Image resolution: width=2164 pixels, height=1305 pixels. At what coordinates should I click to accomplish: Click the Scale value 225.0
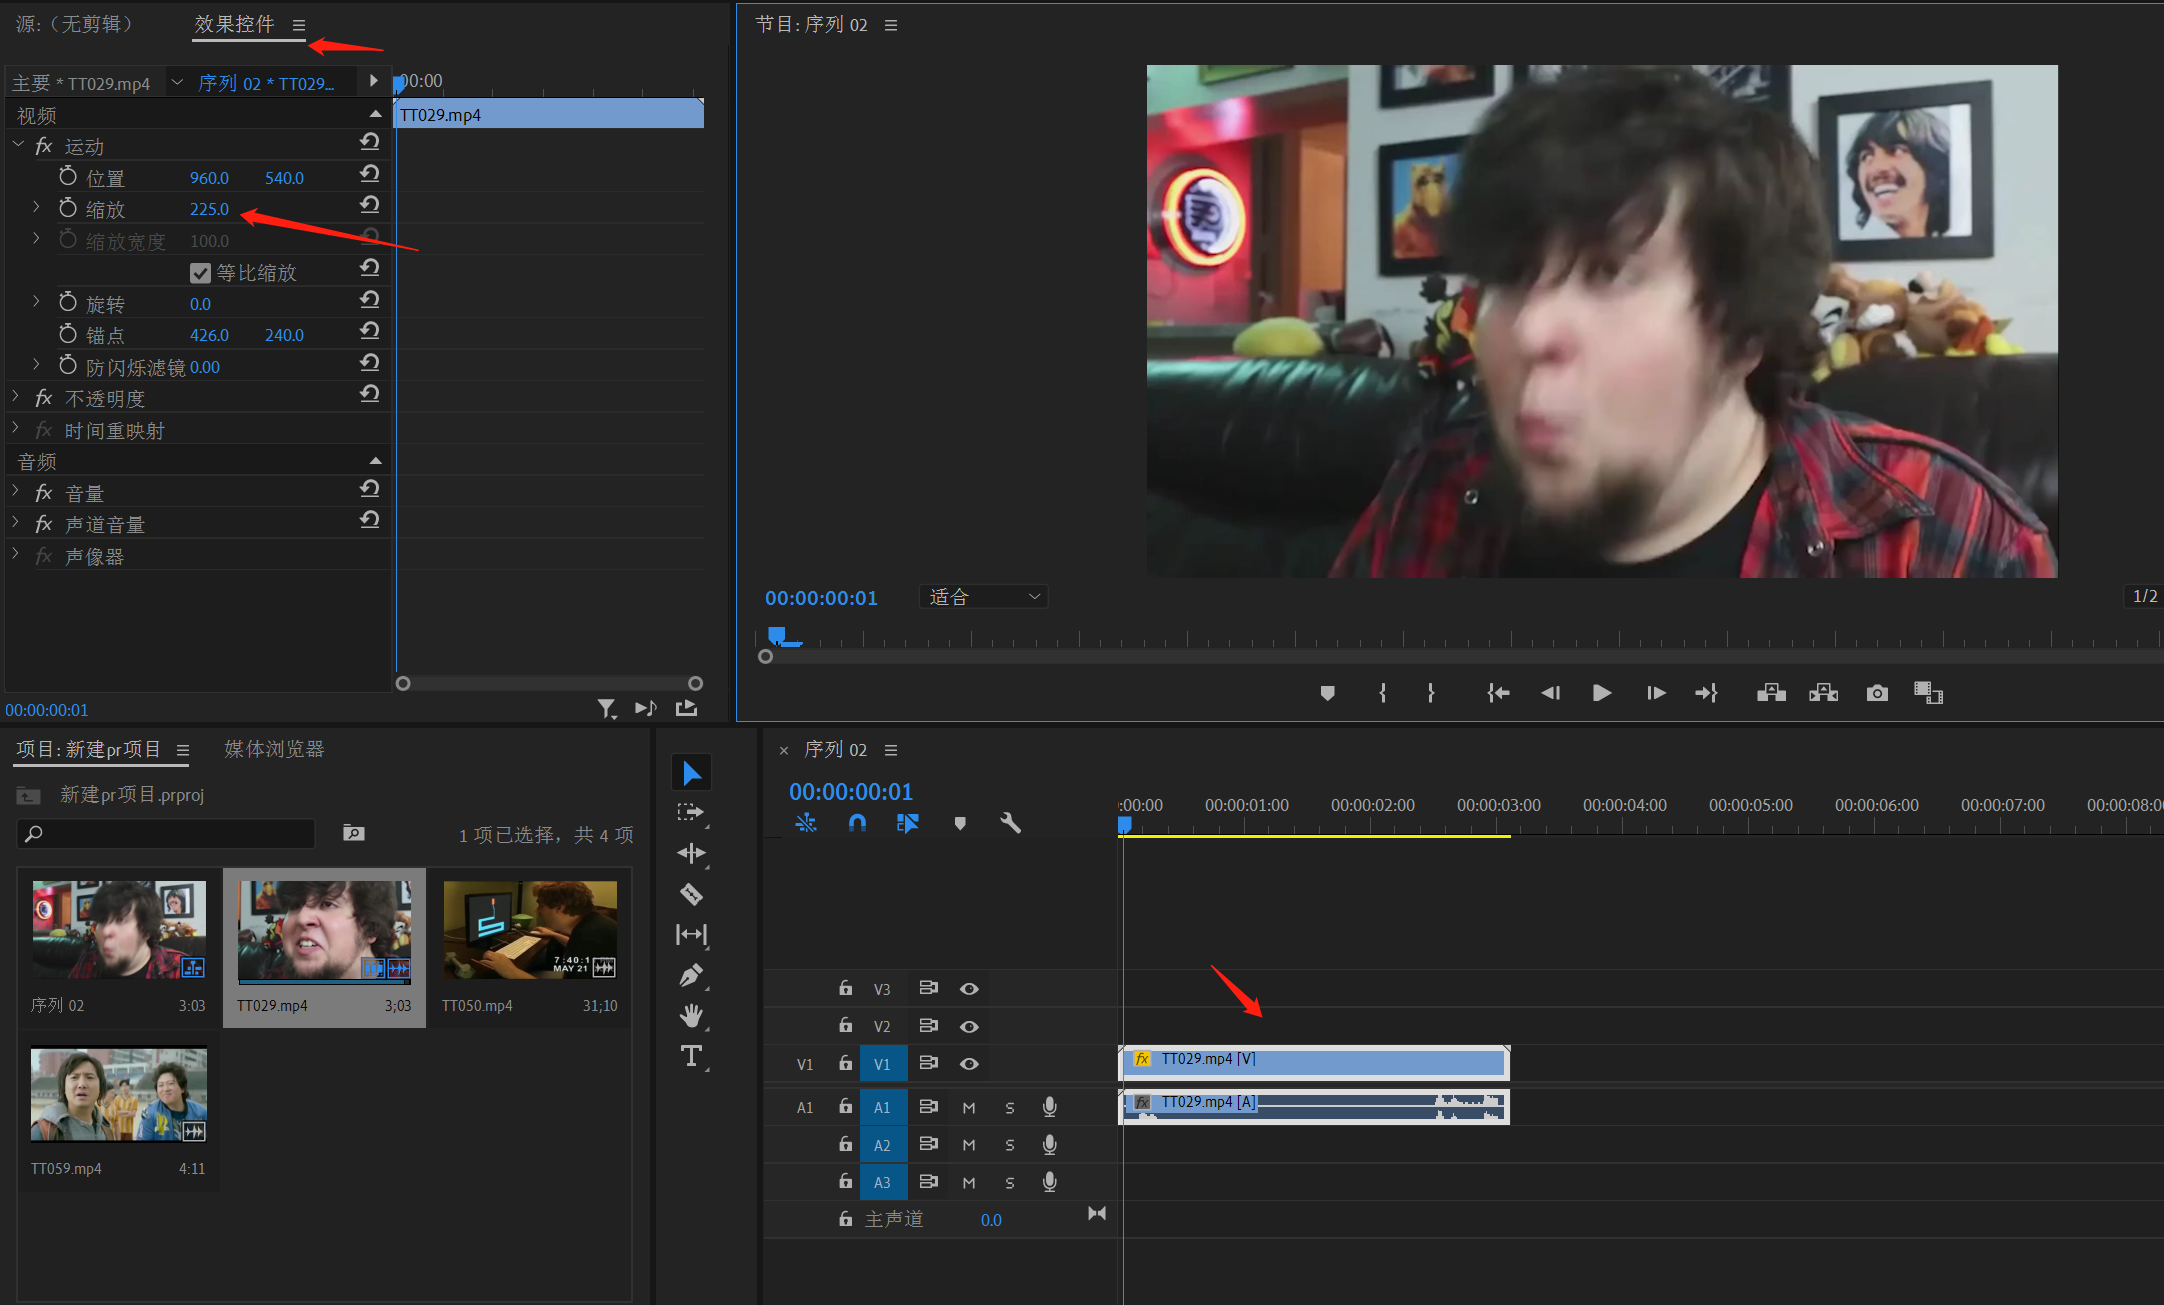point(209,209)
